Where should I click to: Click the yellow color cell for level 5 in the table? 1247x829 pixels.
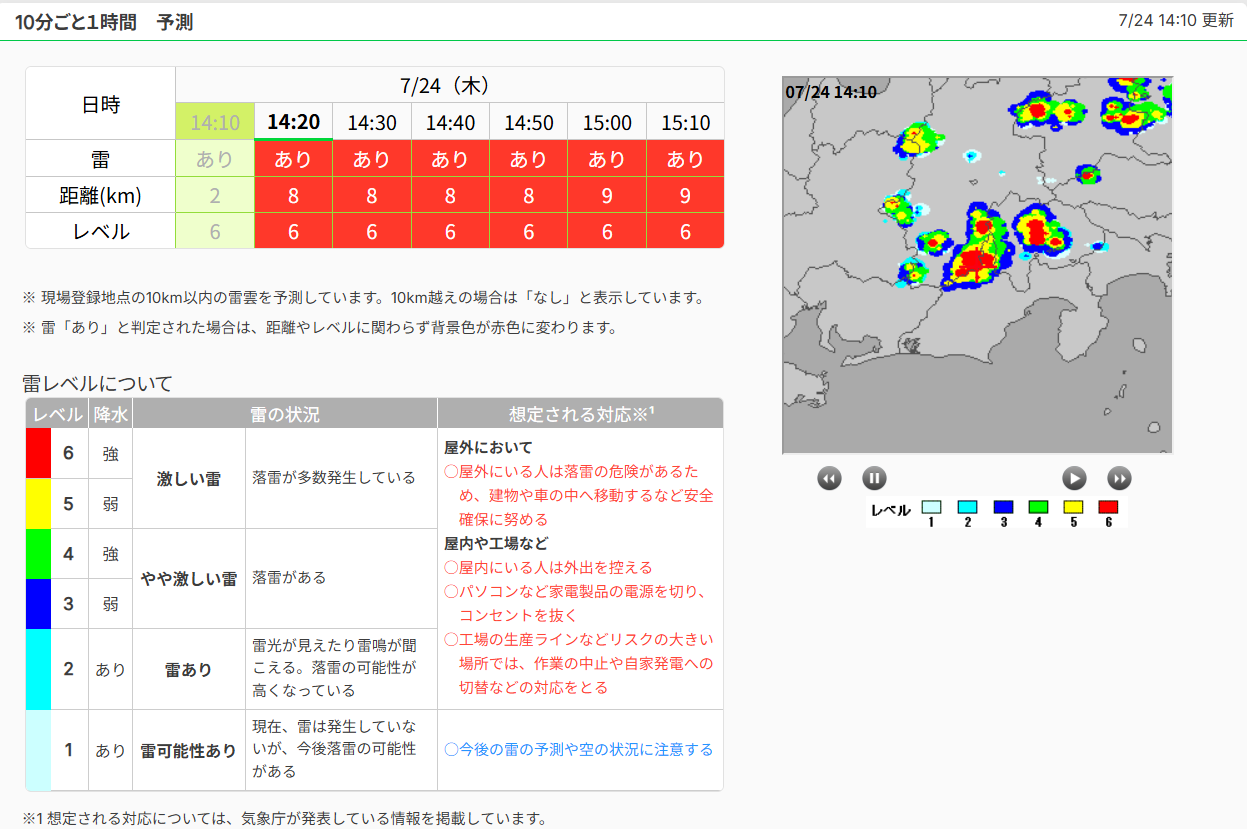tap(38, 503)
